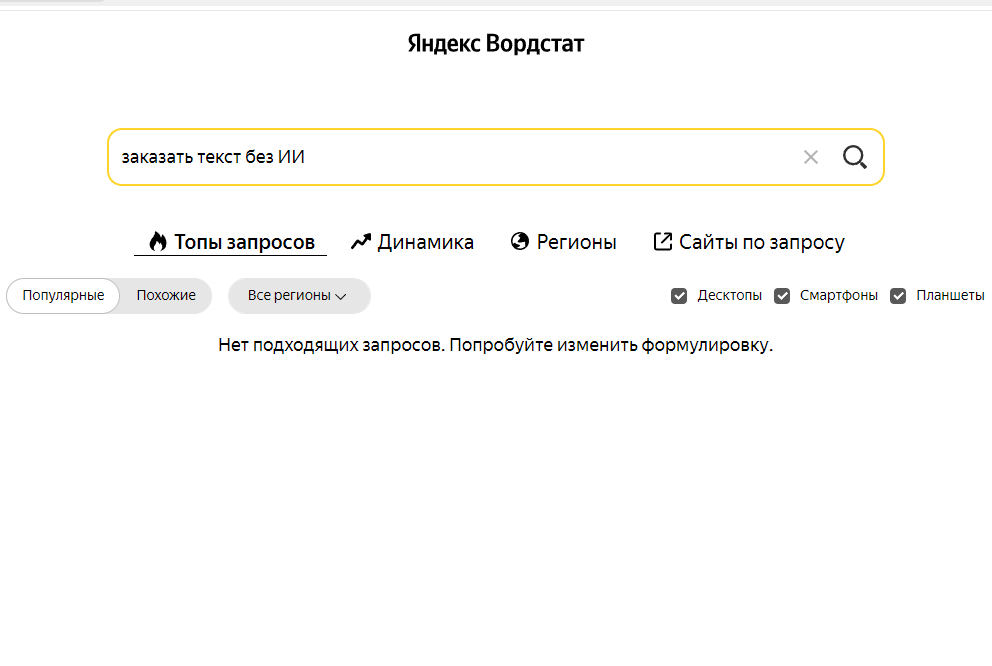Image resolution: width=992 pixels, height=666 pixels.
Task: Click the globe icon beside Регионы
Action: (x=519, y=242)
